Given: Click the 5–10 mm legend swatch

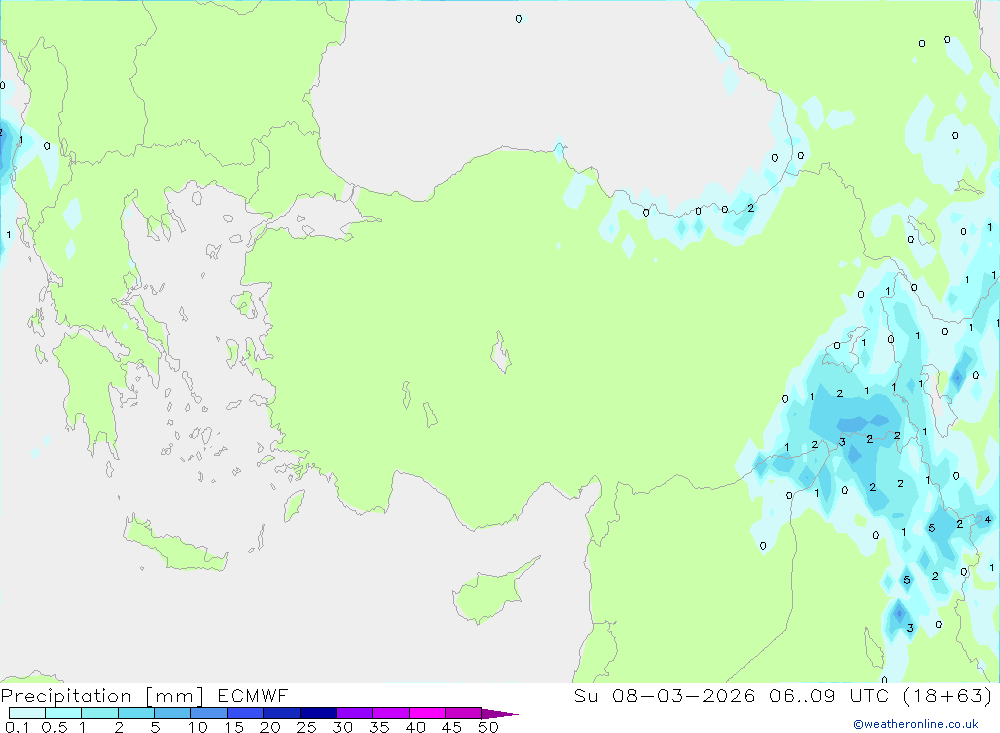Looking at the screenshot, I should tap(173, 713).
